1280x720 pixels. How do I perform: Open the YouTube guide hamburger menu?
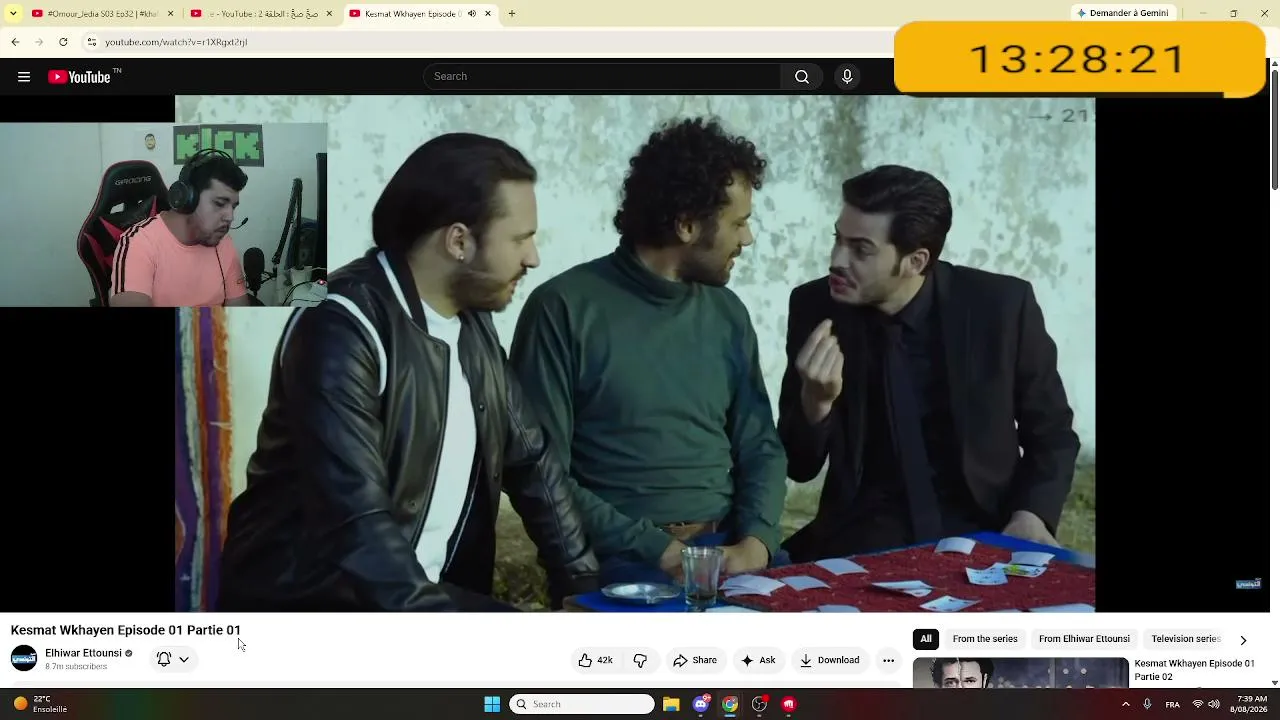(x=24, y=77)
